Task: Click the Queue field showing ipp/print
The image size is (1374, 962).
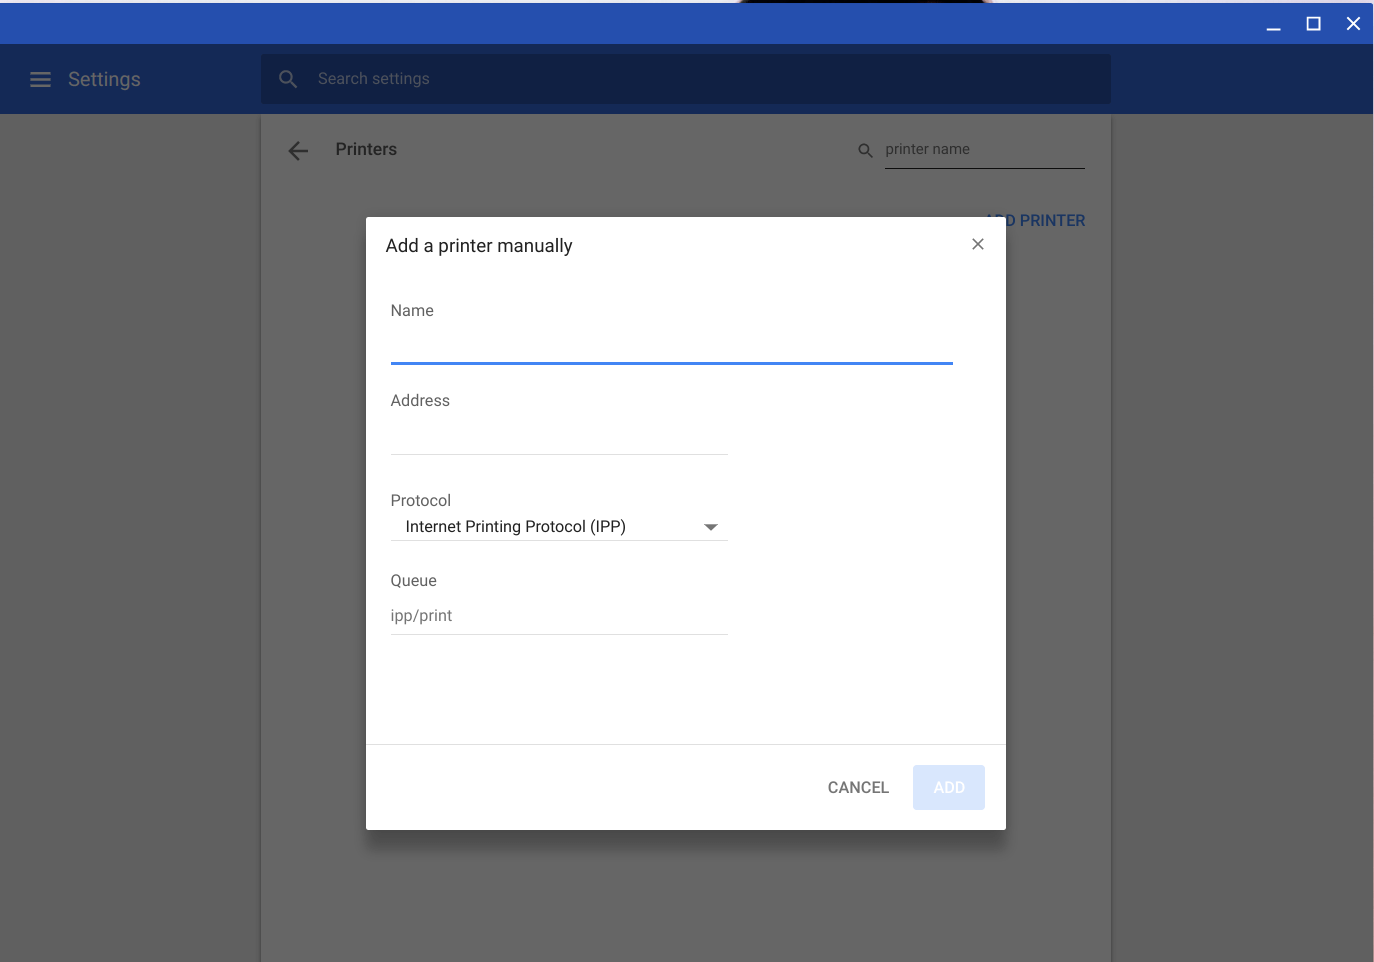Action: [558, 616]
